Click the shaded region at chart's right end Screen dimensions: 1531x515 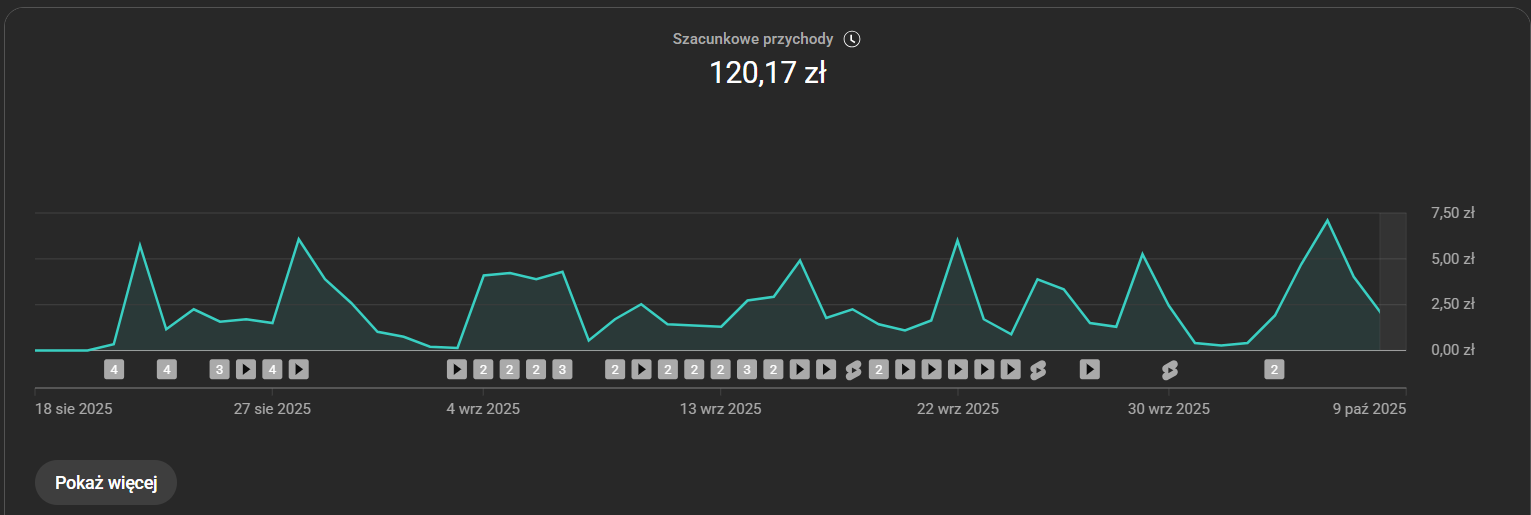point(1392,281)
